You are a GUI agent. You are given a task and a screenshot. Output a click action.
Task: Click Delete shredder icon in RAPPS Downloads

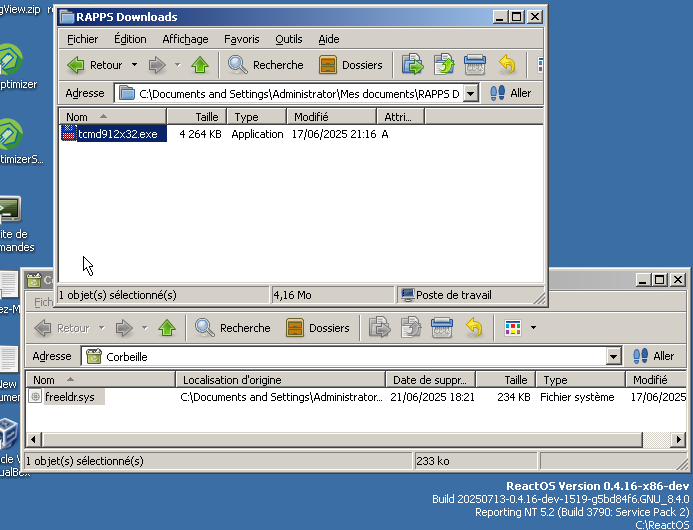(x=475, y=65)
